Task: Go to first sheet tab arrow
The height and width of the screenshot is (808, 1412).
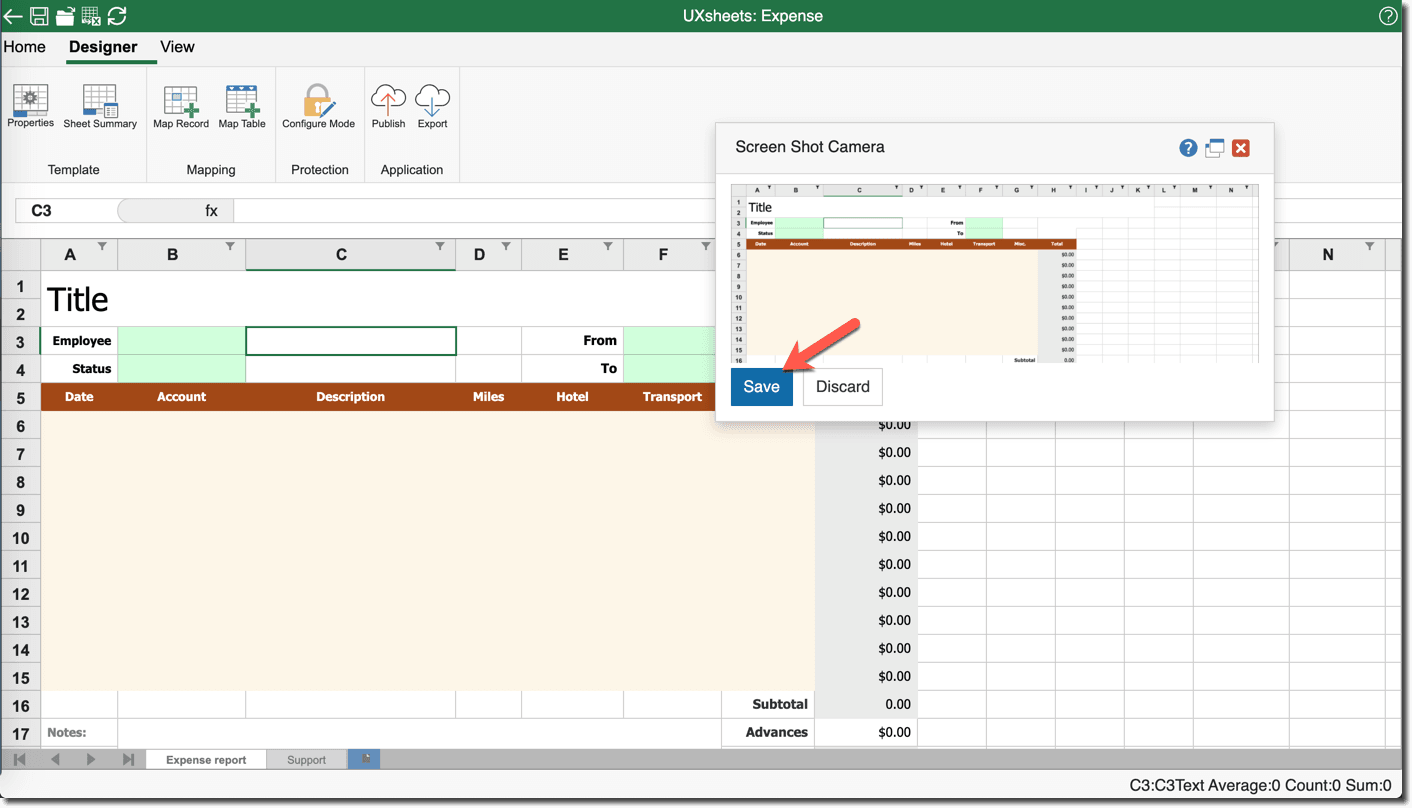Action: pyautogui.click(x=20, y=760)
